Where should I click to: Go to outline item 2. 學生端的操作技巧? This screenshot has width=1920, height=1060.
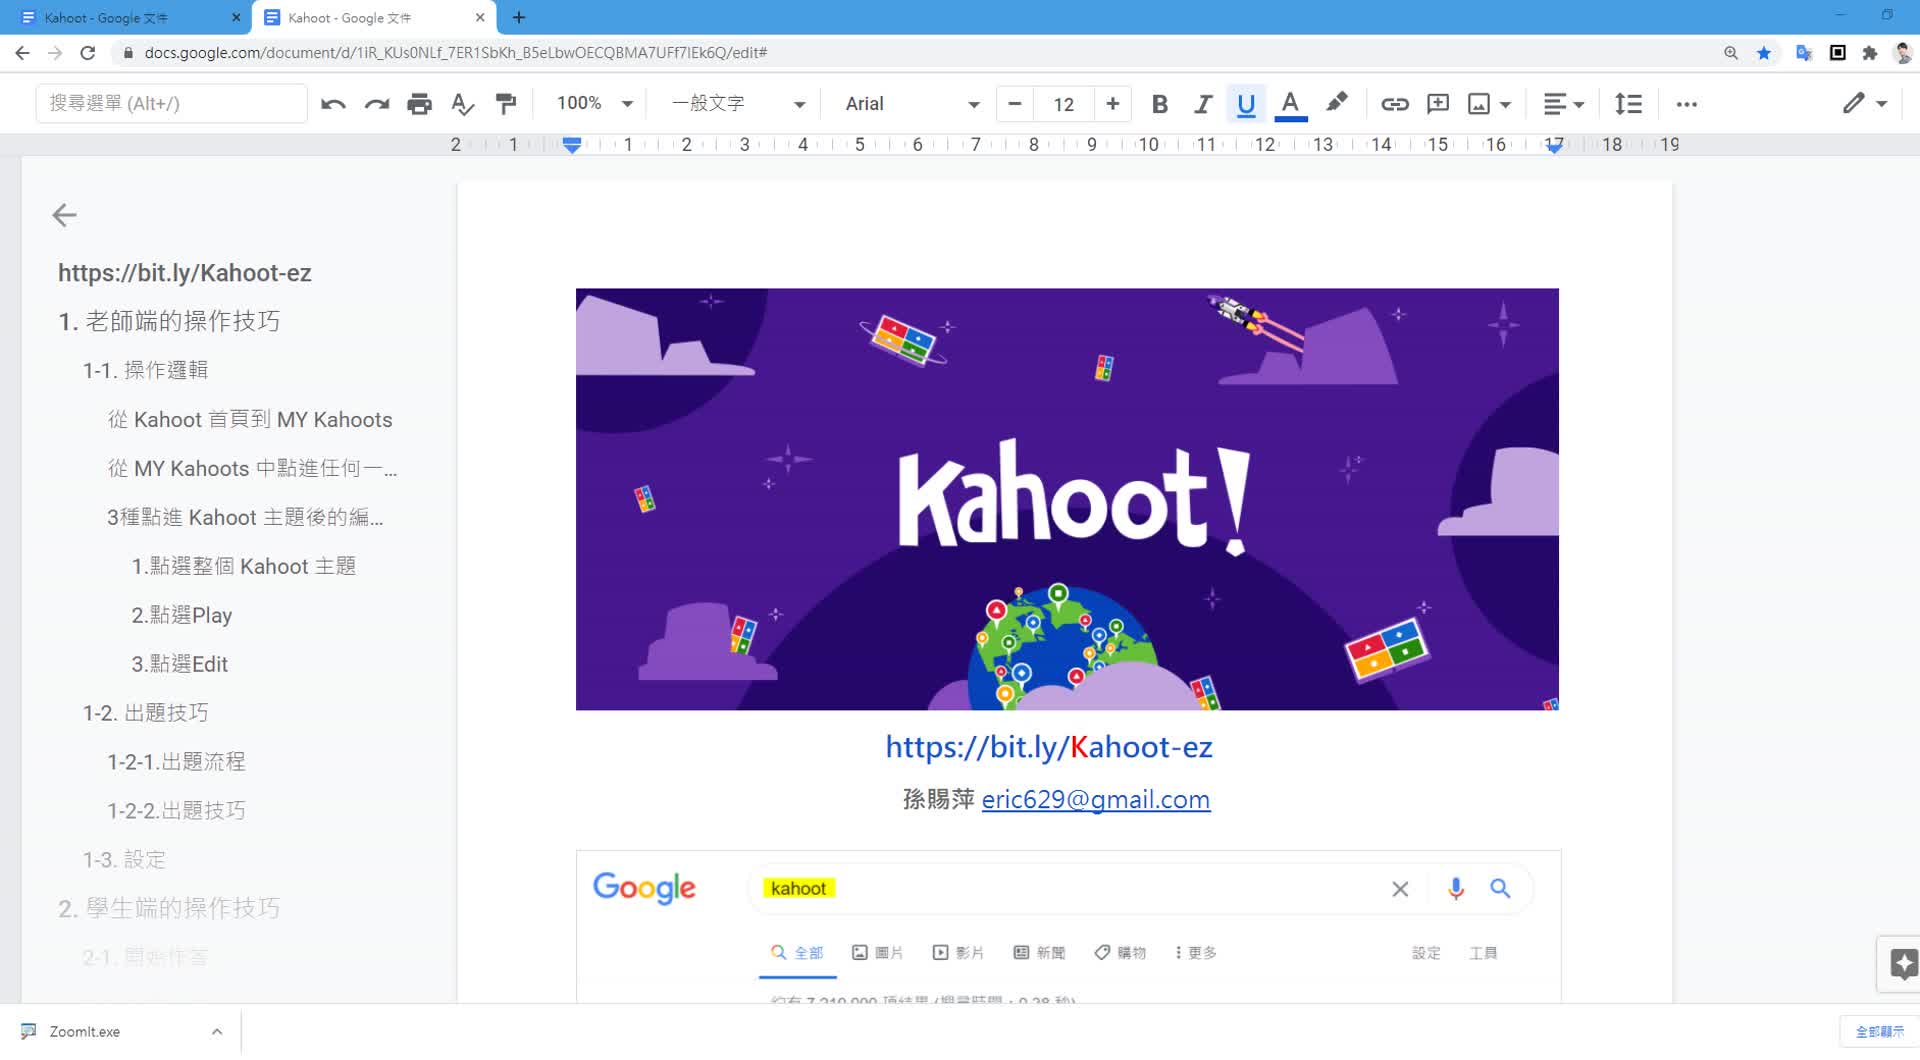(x=169, y=908)
